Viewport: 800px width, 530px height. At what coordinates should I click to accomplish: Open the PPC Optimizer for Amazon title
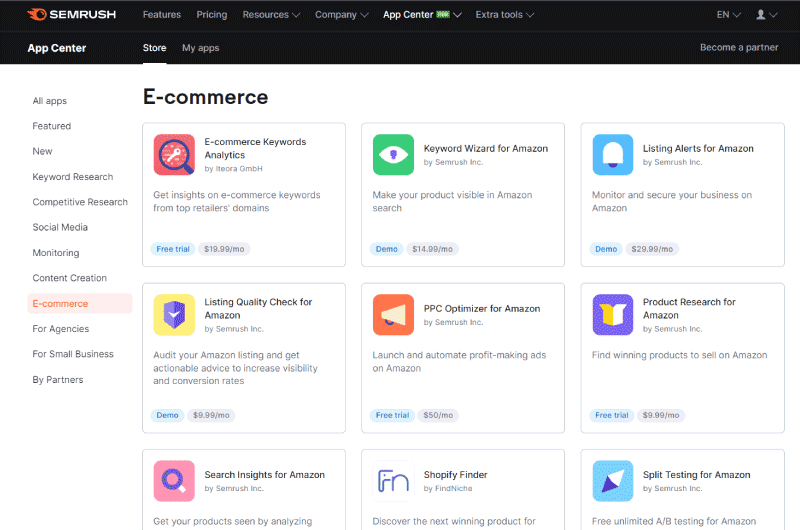[482, 309]
